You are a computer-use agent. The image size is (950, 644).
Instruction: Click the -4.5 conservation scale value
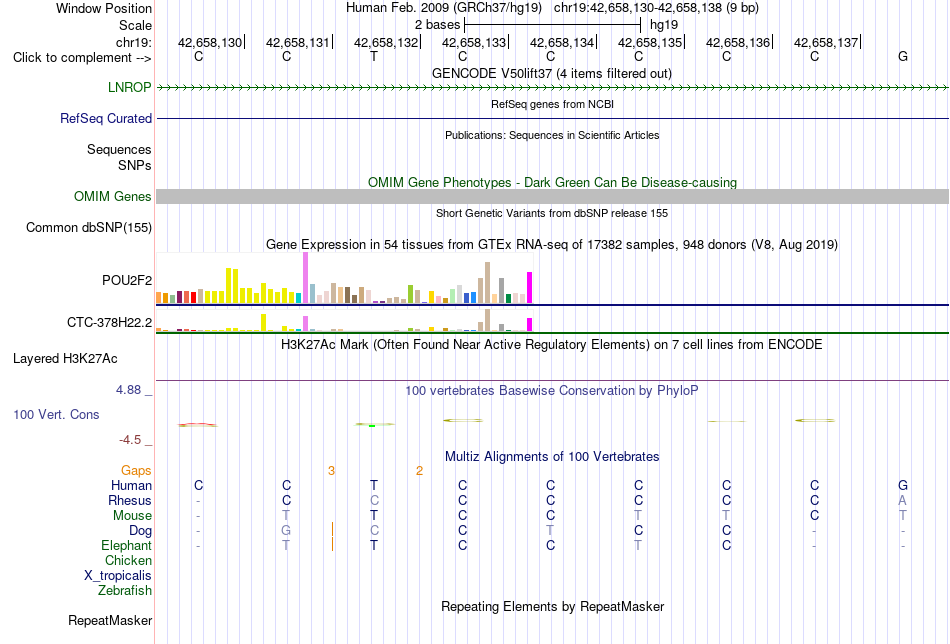click(x=130, y=440)
